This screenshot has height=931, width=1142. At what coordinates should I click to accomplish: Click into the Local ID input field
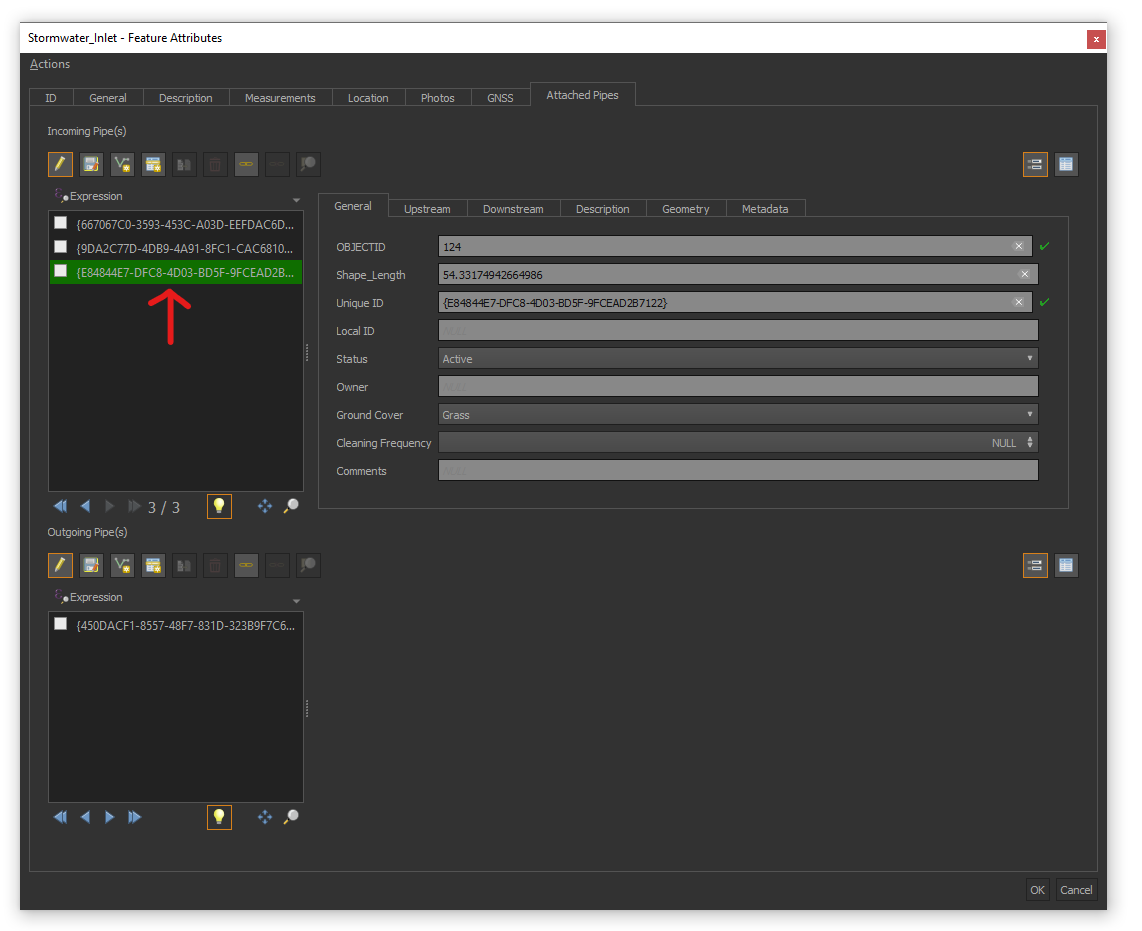coord(738,330)
